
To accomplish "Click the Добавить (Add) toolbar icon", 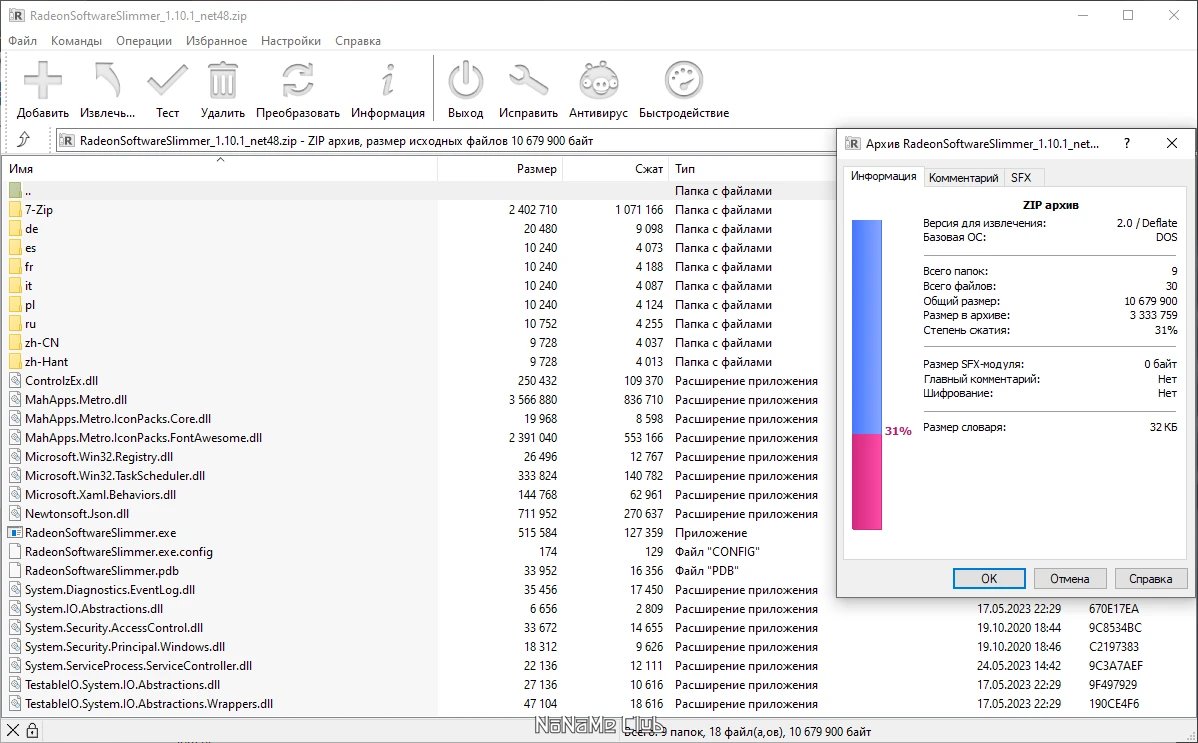I will point(42,81).
